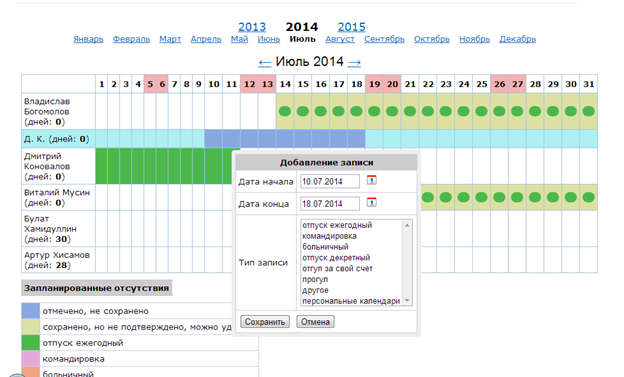624x377 pixels.
Task: Click green dot on day 14, Владислав Богомолов
Action: (x=285, y=111)
